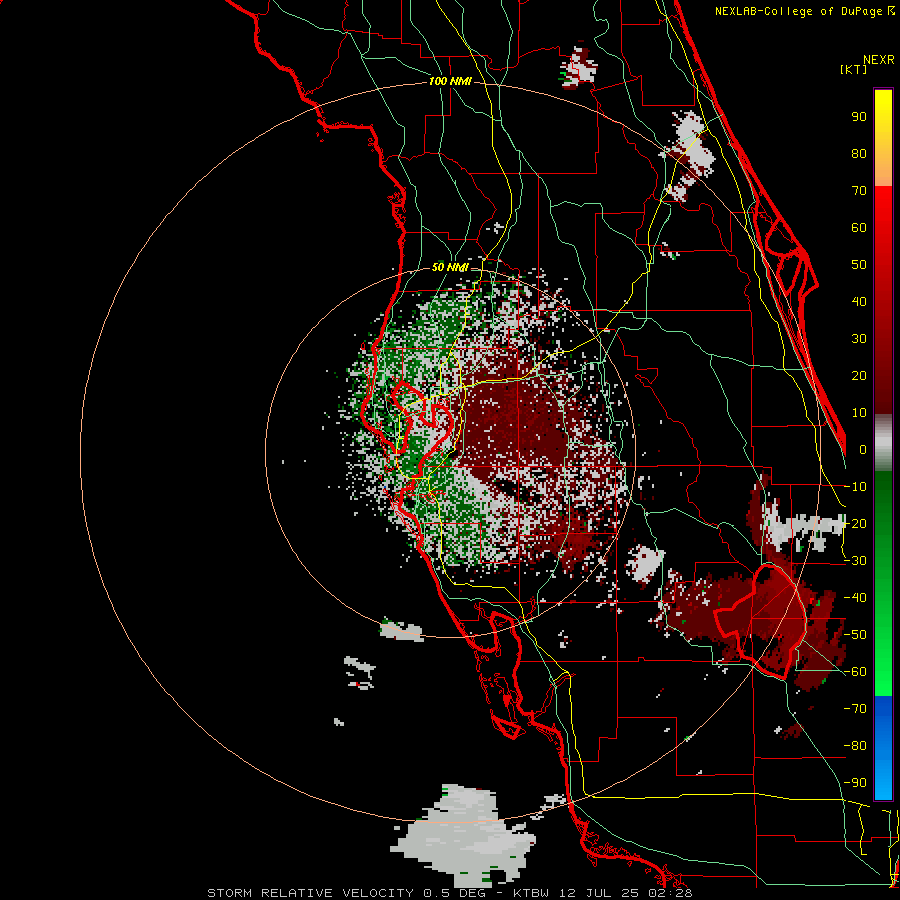Click the -70 value on velocity scale
This screenshot has width=900, height=900.
click(855, 708)
